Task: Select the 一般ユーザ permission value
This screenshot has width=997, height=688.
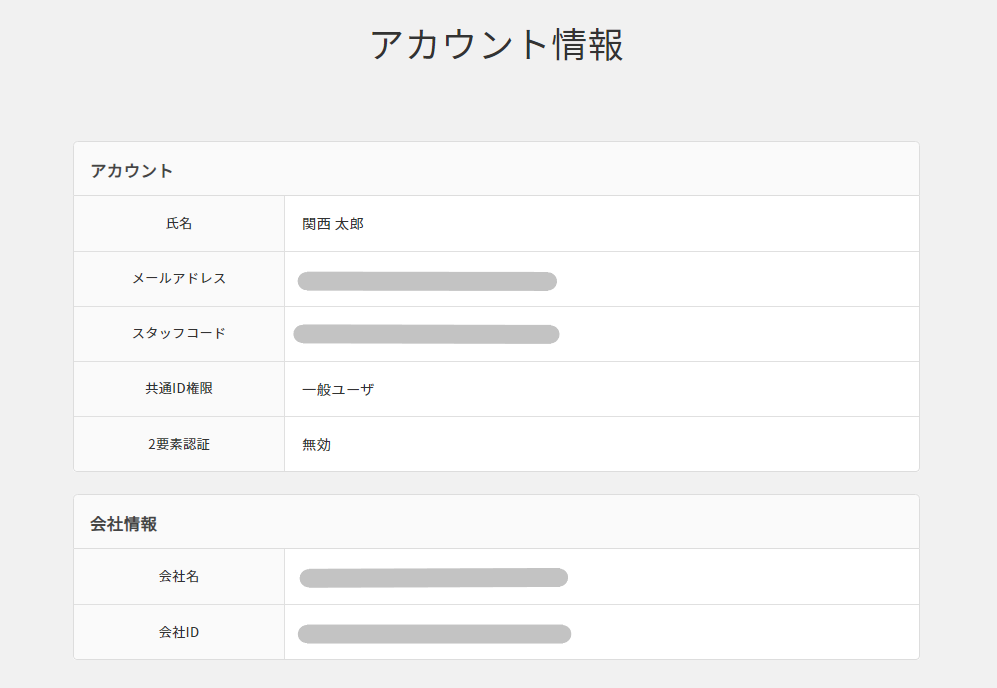Action: point(338,390)
